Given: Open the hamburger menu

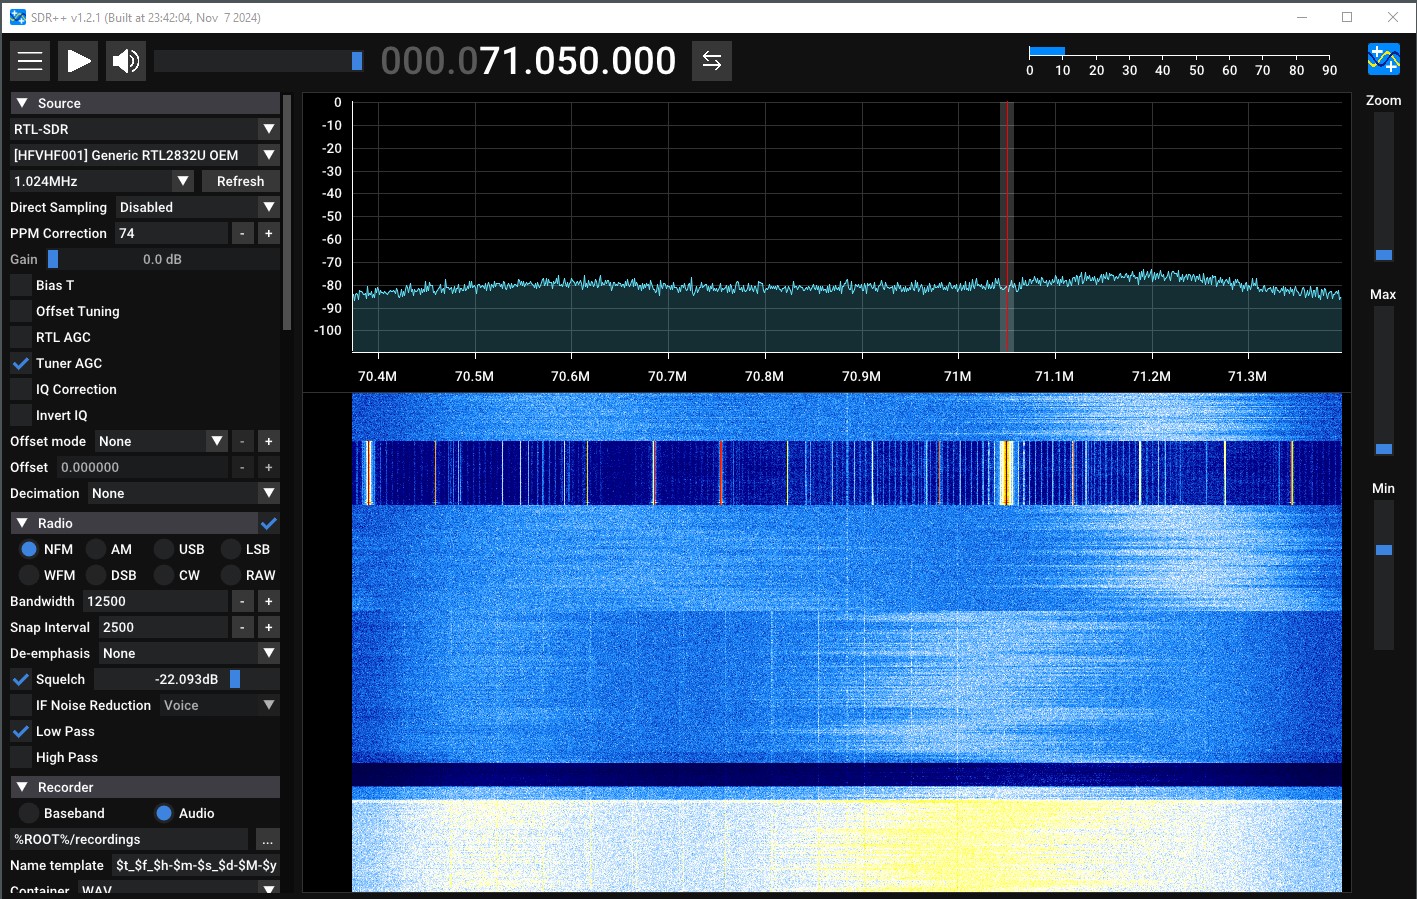Looking at the screenshot, I should coord(30,61).
